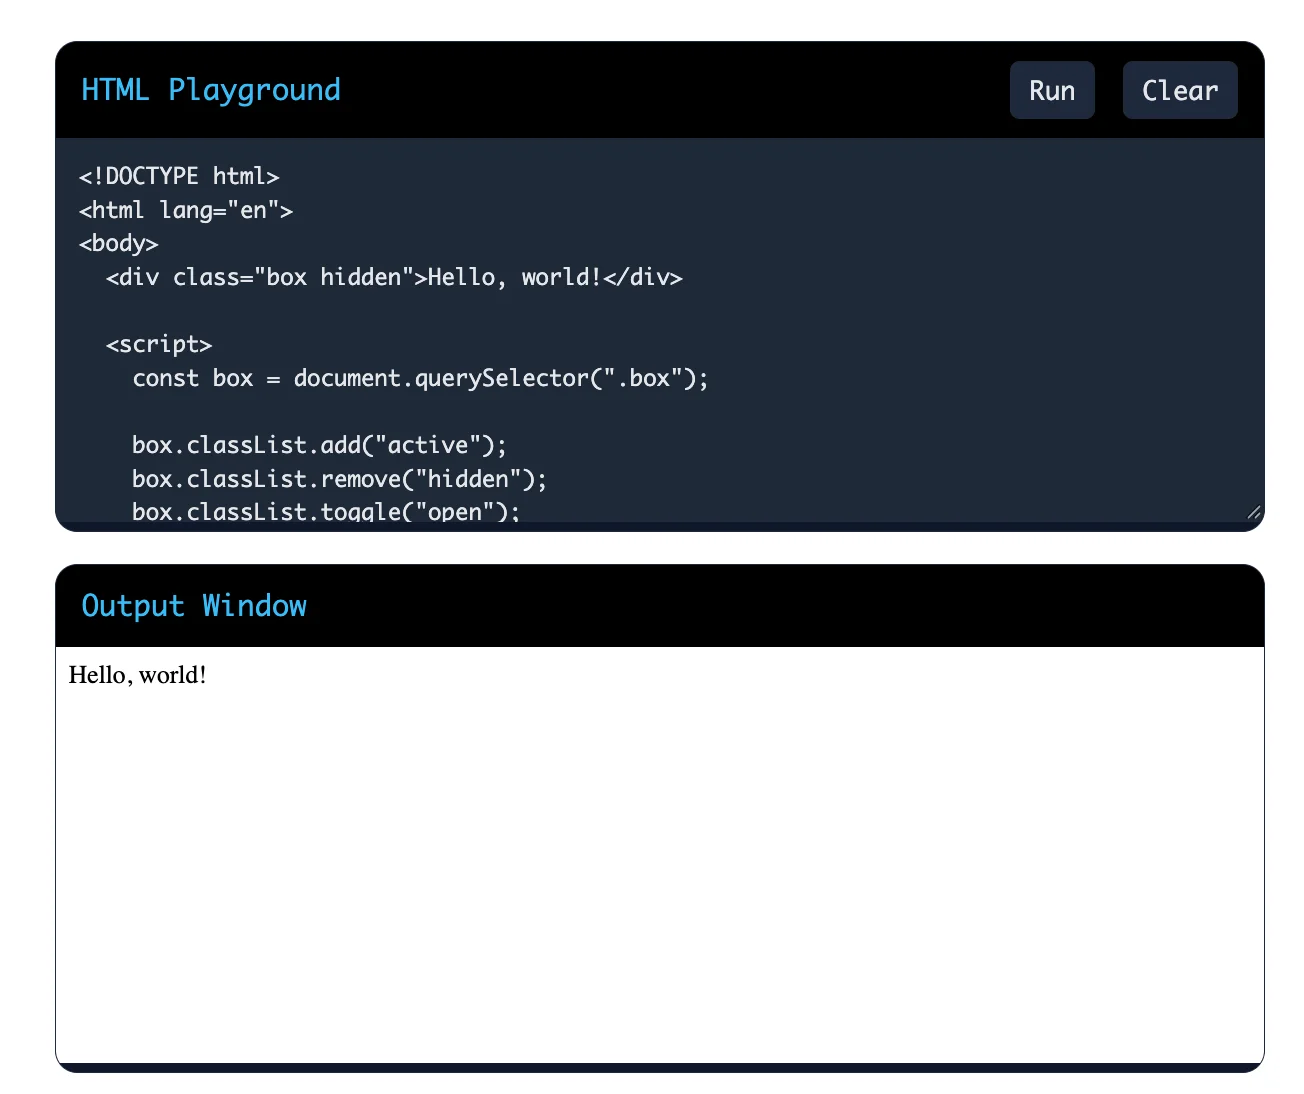Click the box.classList.toggle("open") line
Viewport: 1304px width, 1094px height.
pyautogui.click(x=326, y=511)
